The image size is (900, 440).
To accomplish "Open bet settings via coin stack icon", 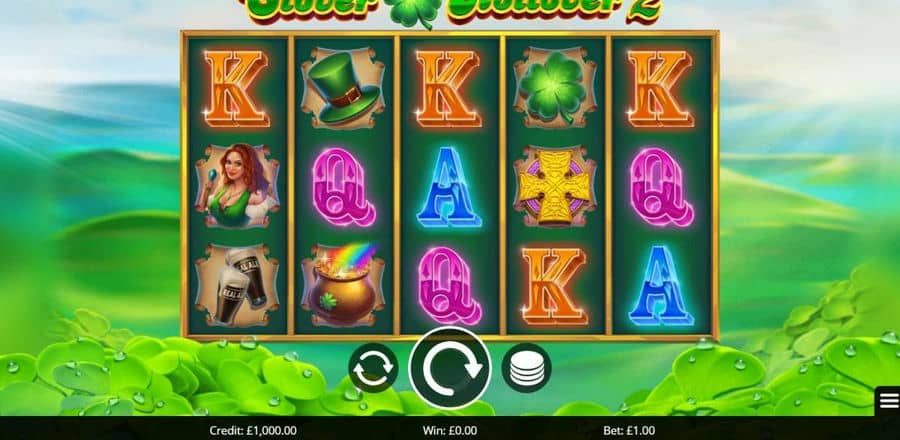I will [x=526, y=368].
